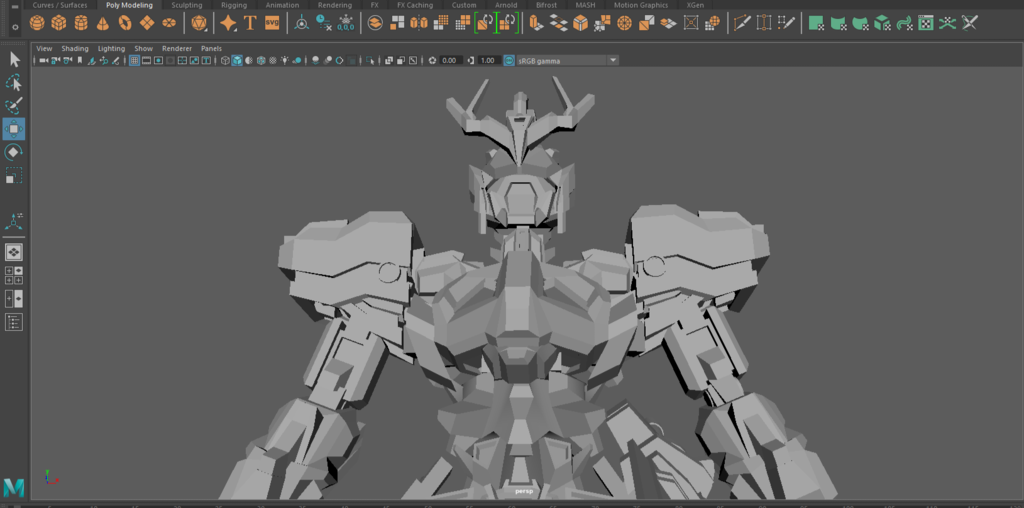Open the viewport Lighting menu
The height and width of the screenshot is (508, 1024).
click(x=112, y=48)
